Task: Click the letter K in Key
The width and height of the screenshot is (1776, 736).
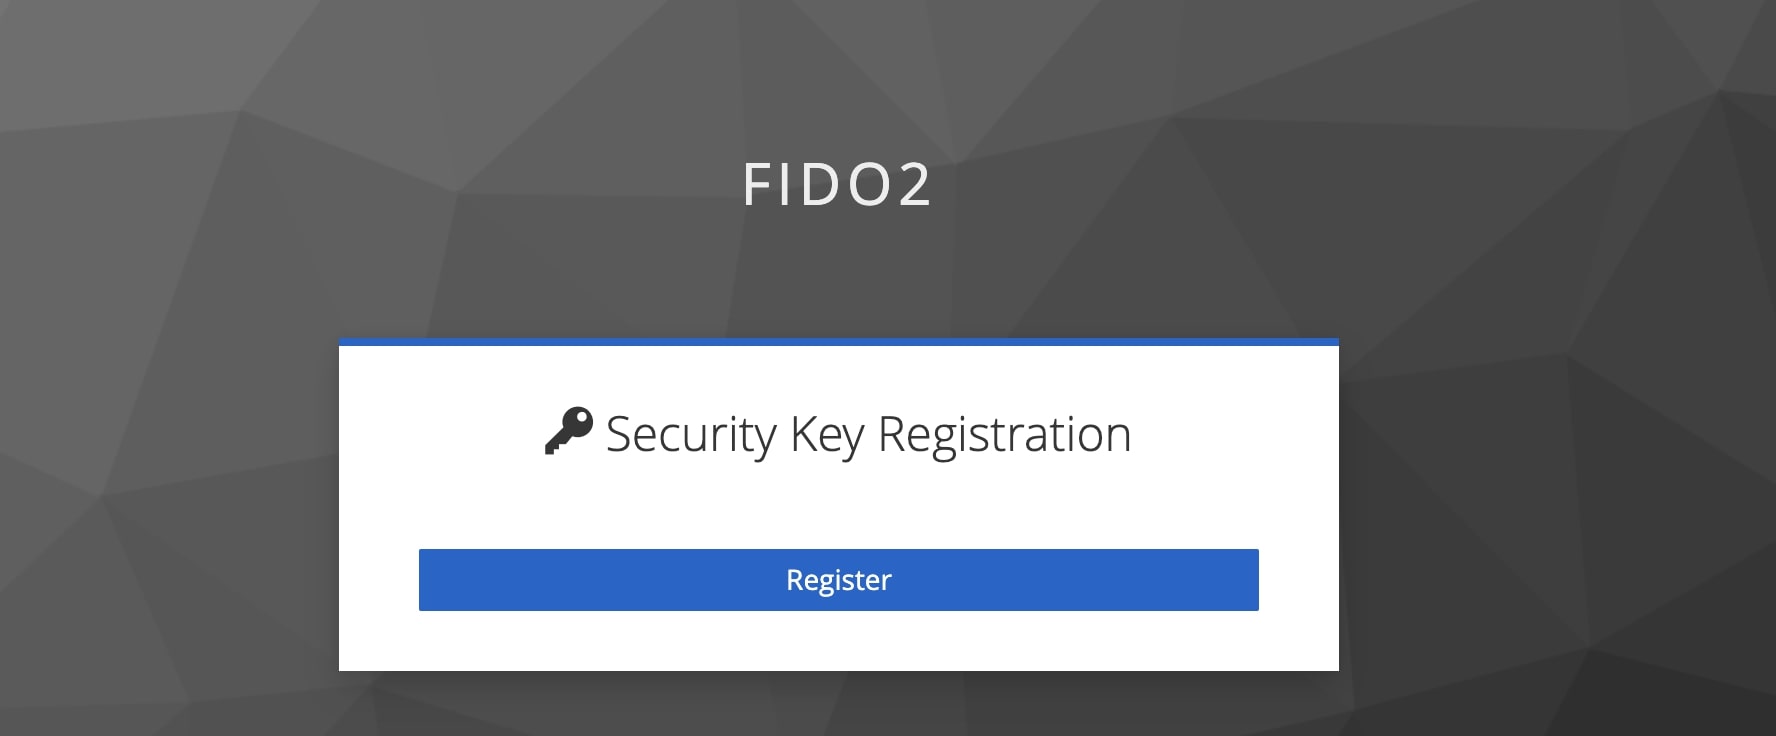Action: click(802, 435)
